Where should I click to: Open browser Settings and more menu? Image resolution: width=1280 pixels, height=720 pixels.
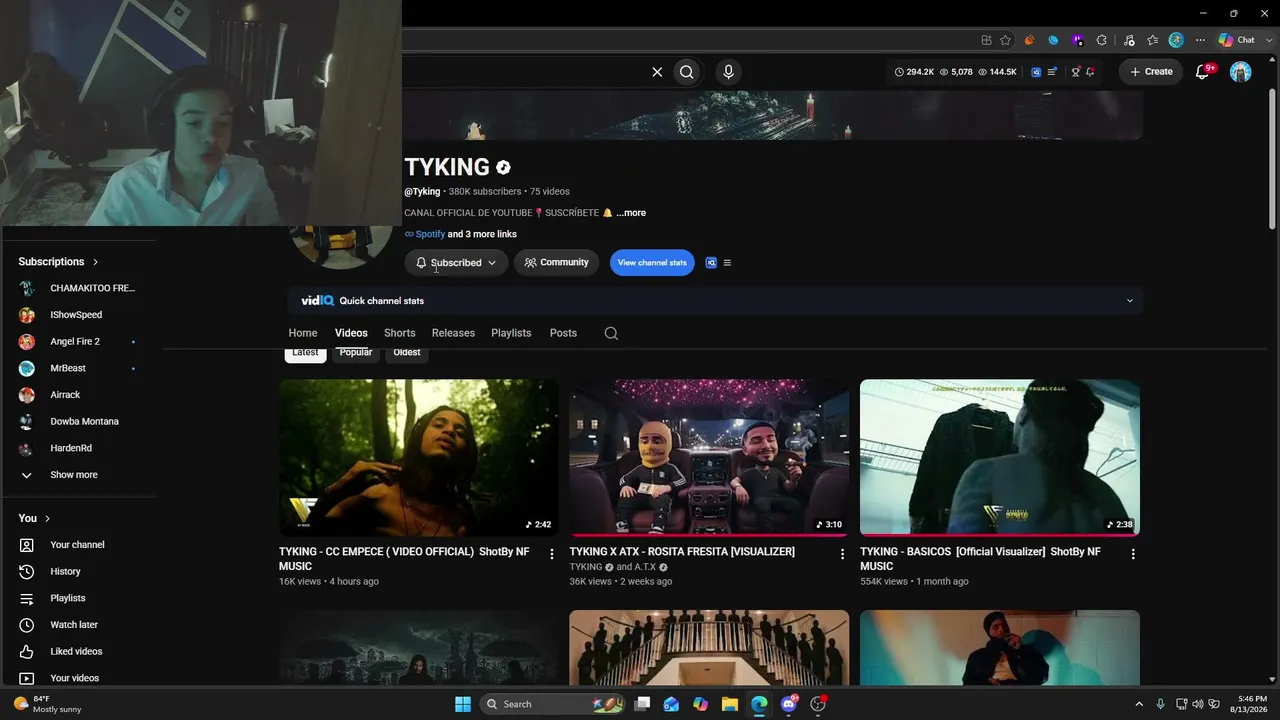pyautogui.click(x=1200, y=40)
